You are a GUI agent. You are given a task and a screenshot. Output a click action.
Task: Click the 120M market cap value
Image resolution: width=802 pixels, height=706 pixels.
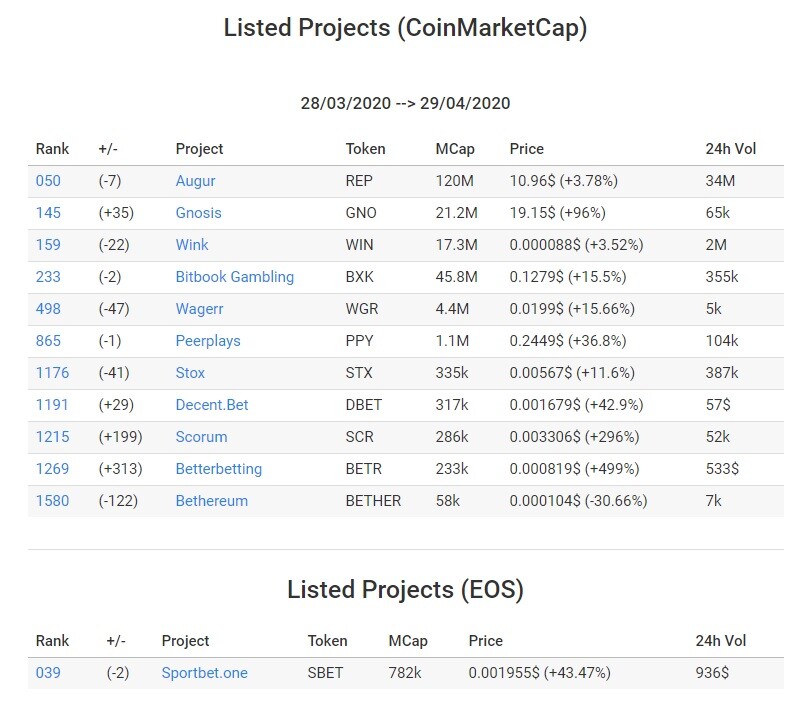pyautogui.click(x=455, y=181)
